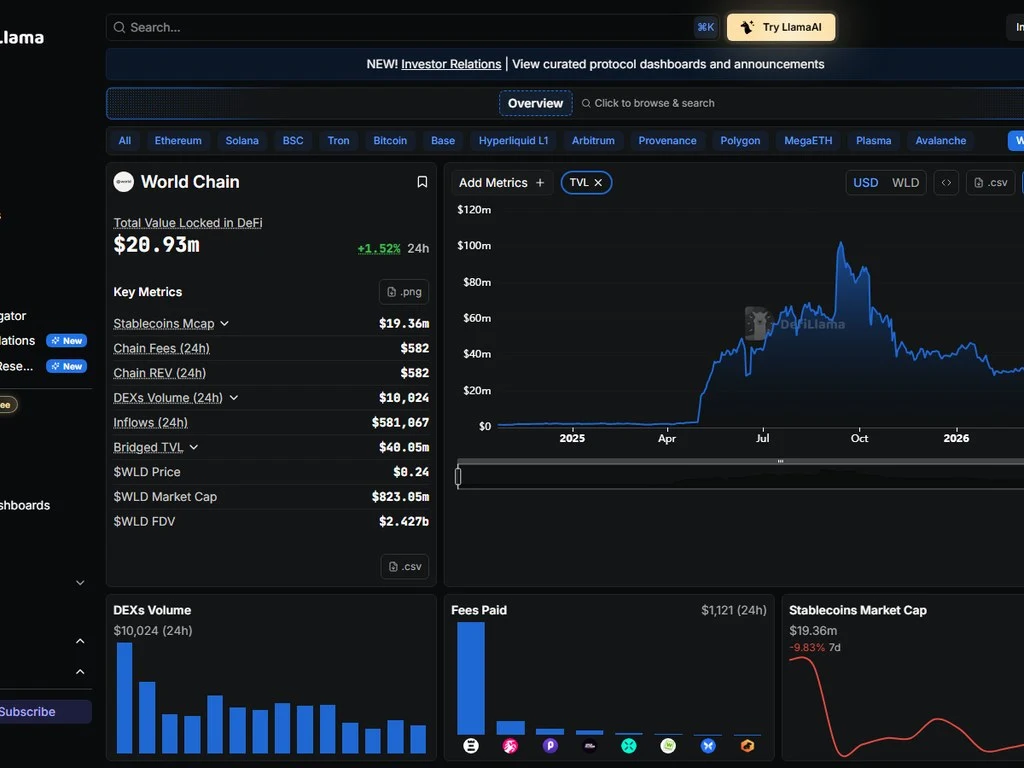Click the teal X Fees Paid protocol icon
The image size is (1024, 768).
coord(629,746)
